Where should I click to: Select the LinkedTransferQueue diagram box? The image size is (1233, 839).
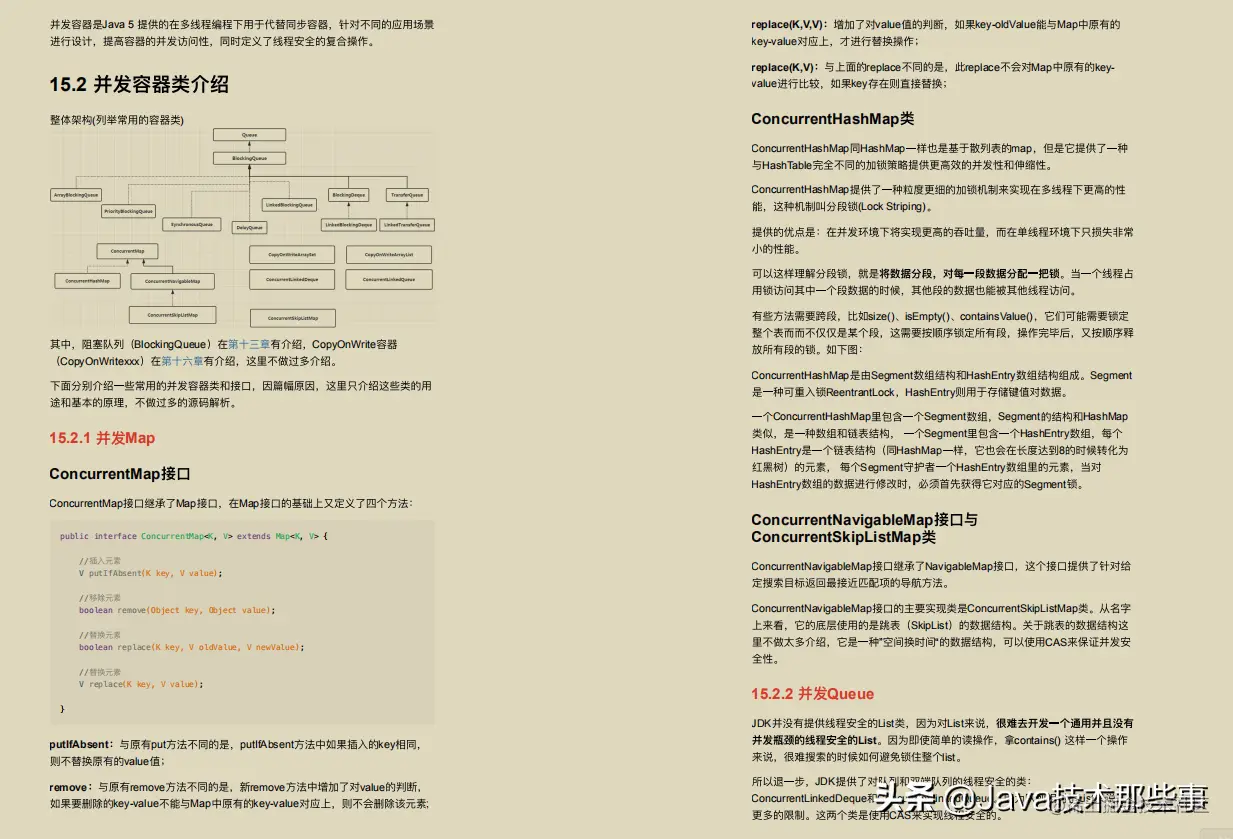click(407, 225)
